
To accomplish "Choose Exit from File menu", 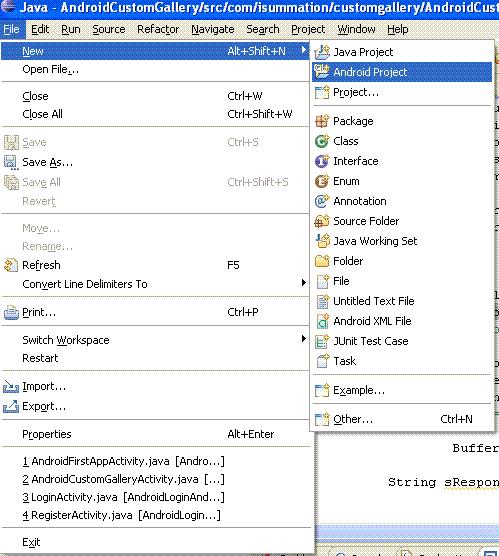I will pyautogui.click(x=155, y=542).
